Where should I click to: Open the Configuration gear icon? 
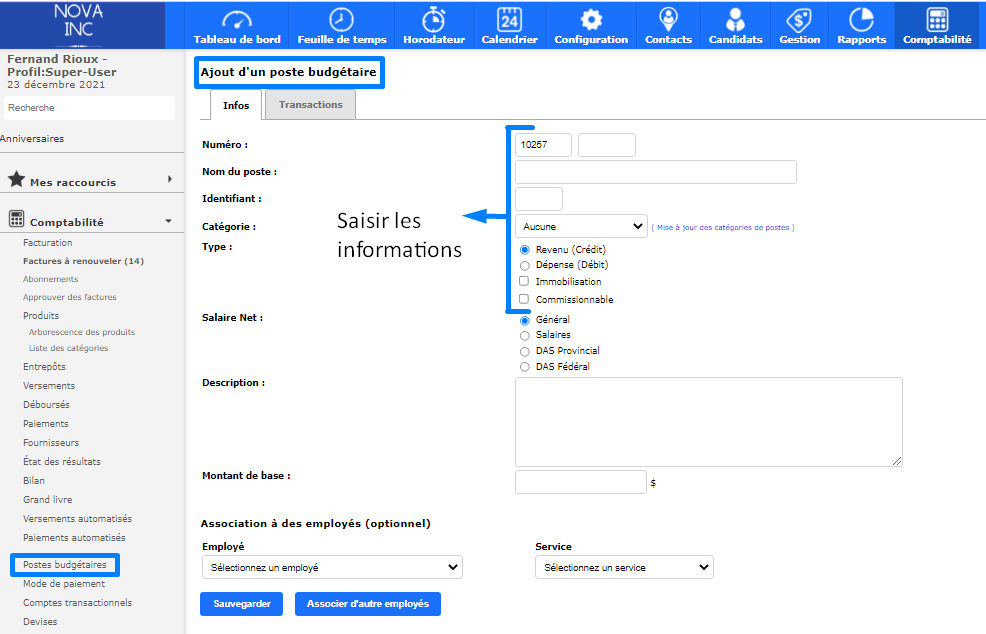pos(591,21)
